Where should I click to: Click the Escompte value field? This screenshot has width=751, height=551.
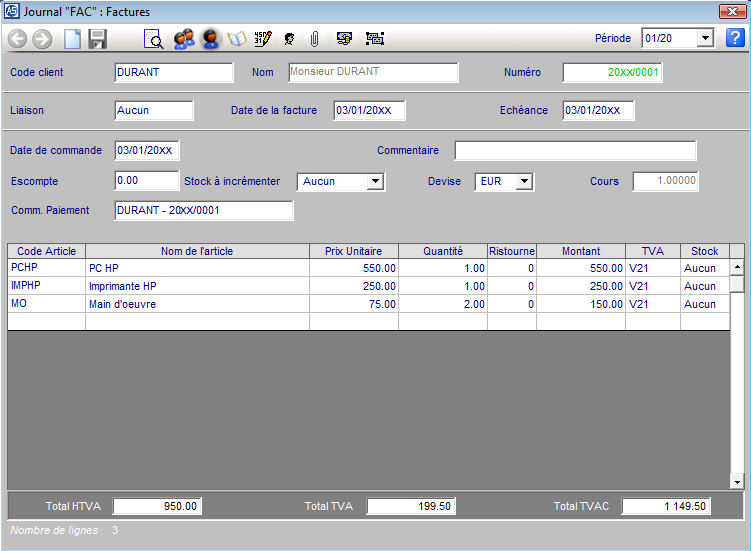[x=147, y=181]
